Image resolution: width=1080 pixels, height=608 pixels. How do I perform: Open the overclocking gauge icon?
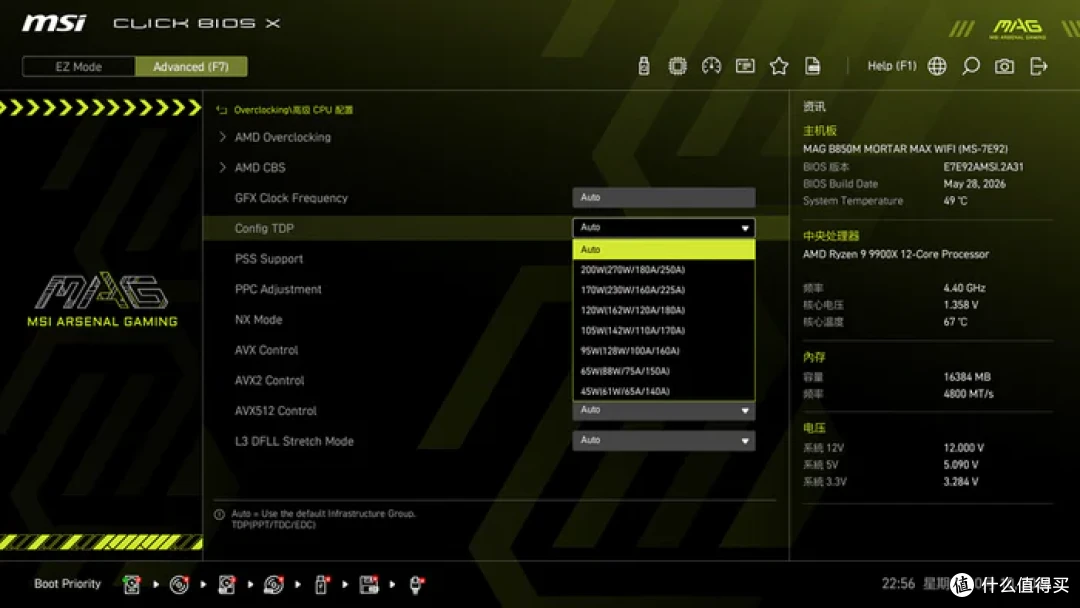711,66
